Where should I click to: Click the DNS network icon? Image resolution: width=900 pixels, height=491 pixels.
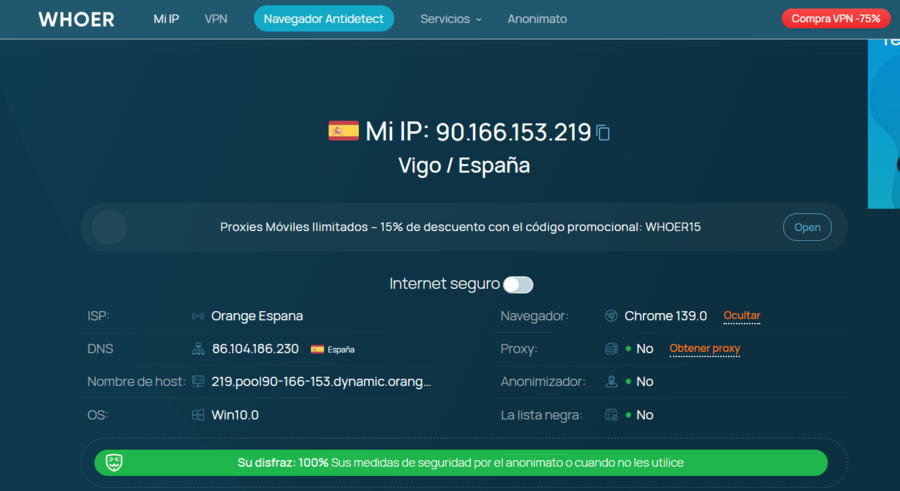[x=198, y=349]
